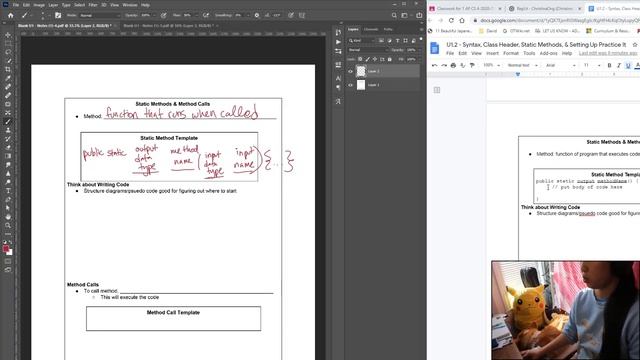The image size is (640, 360).
Task: Toggle airbrush build-up button
Action: tap(206, 16)
